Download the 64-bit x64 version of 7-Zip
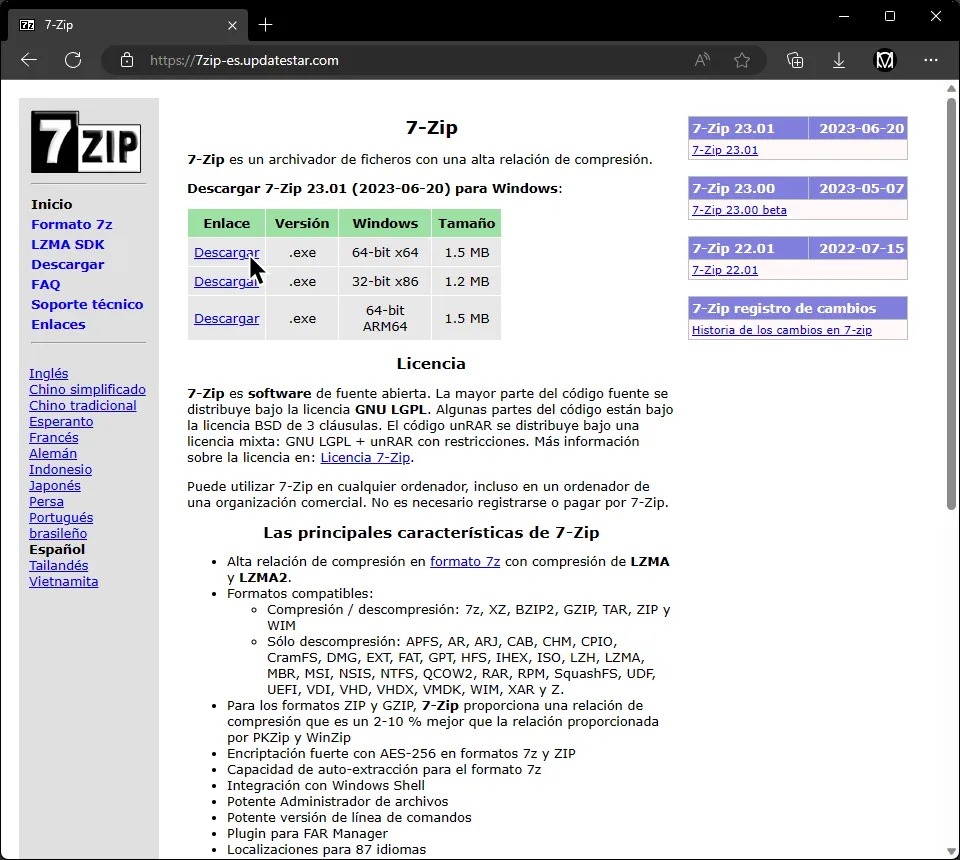Image resolution: width=960 pixels, height=860 pixels. [x=225, y=252]
